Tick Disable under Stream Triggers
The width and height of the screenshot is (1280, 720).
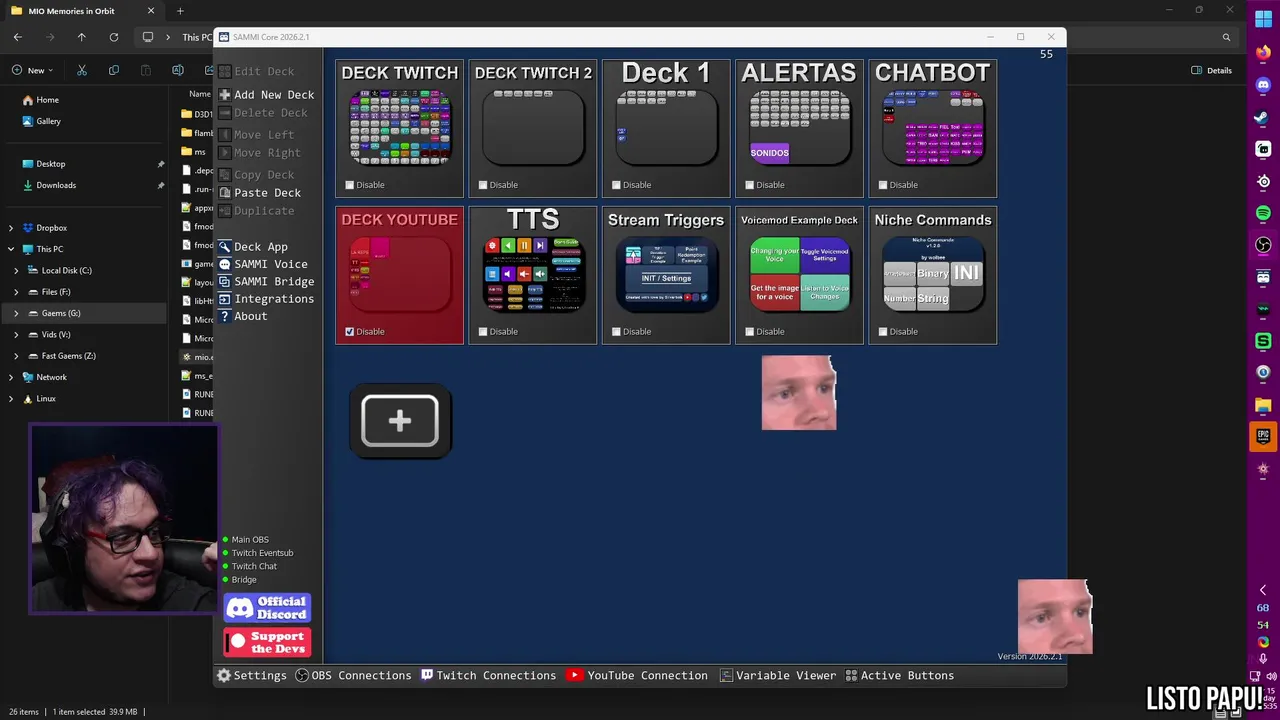coord(616,332)
